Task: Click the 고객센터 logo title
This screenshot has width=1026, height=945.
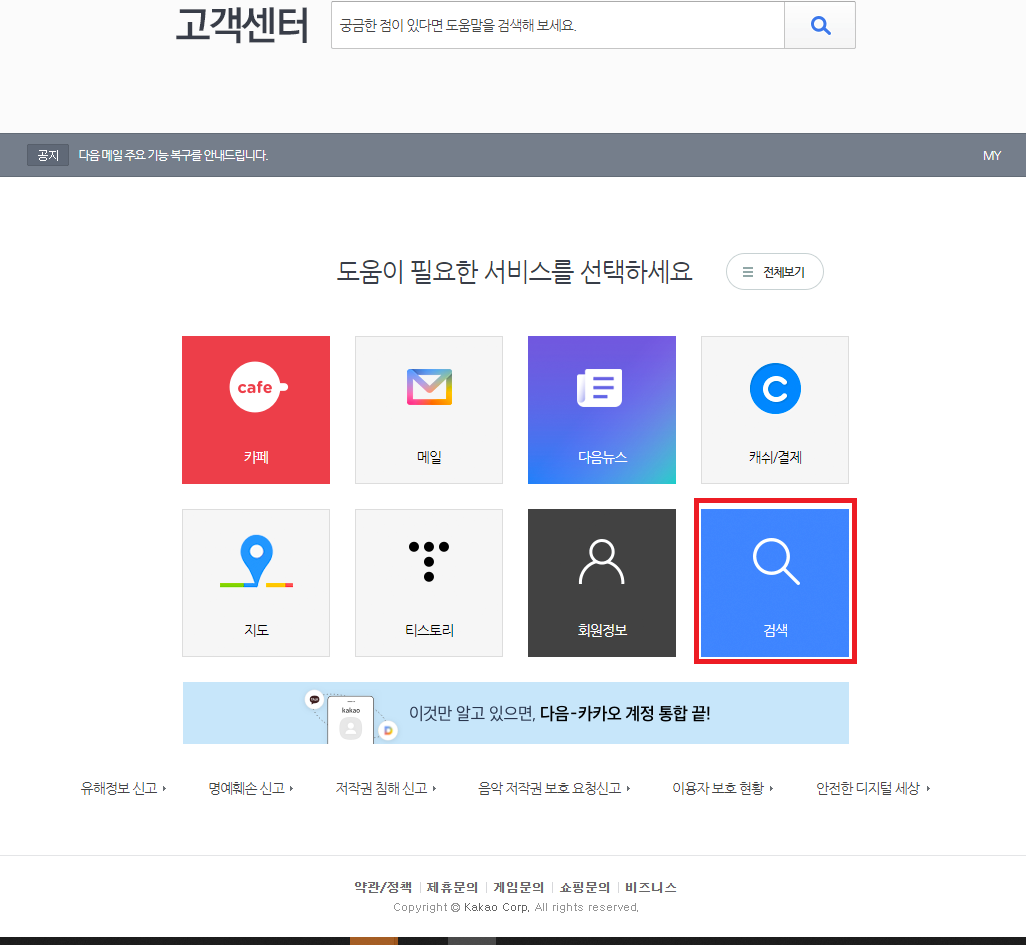Action: click(x=242, y=25)
